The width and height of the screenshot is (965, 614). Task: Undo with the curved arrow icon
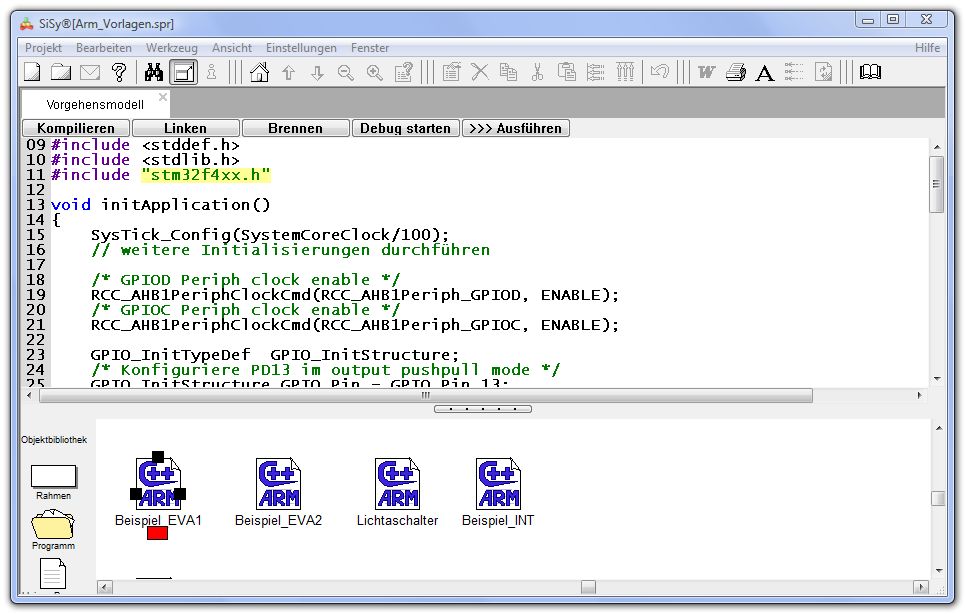point(660,72)
